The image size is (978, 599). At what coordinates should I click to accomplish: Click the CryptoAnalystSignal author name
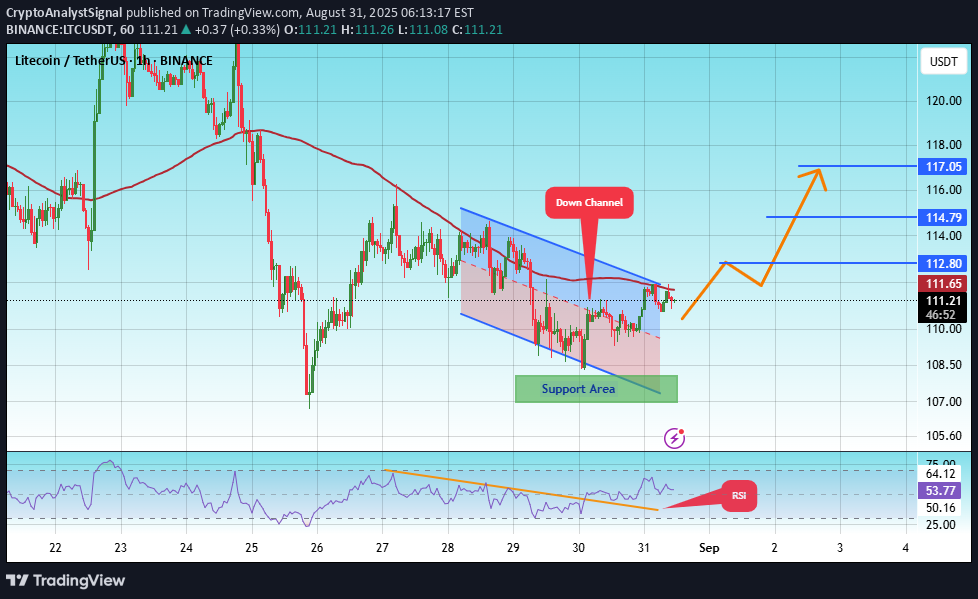pyautogui.click(x=64, y=12)
